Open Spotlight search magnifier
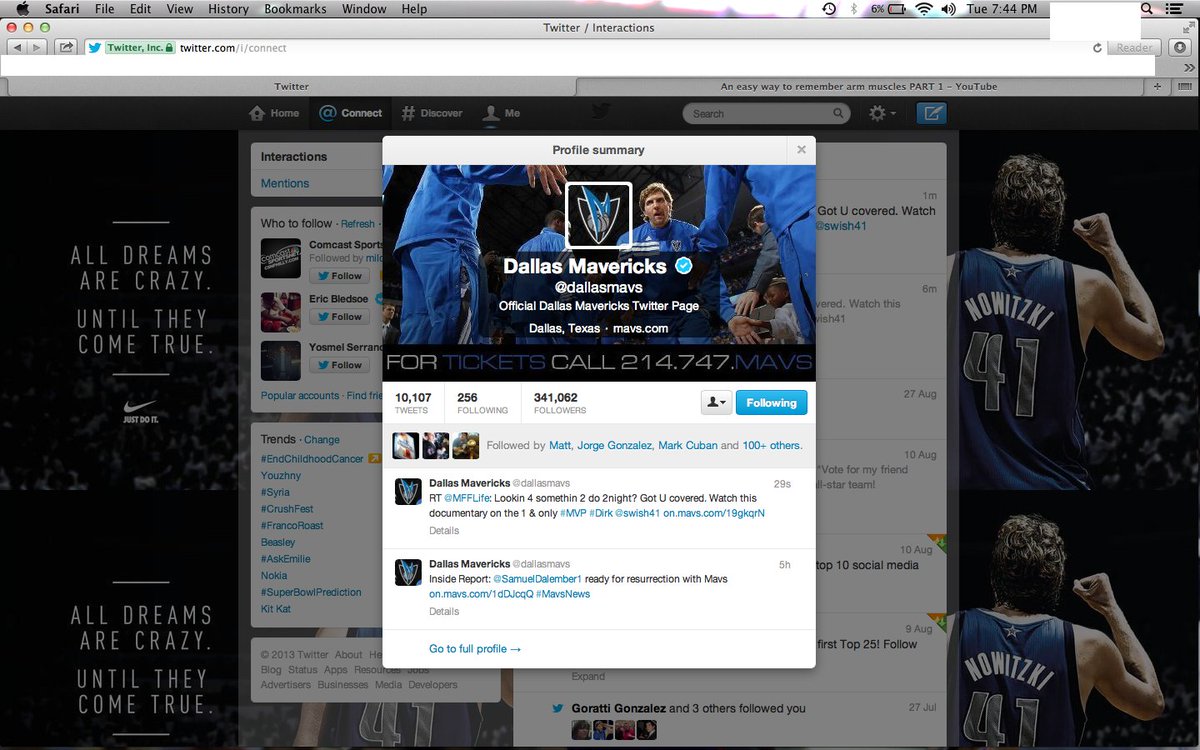Viewport: 1200px width, 750px height. tap(1146, 9)
